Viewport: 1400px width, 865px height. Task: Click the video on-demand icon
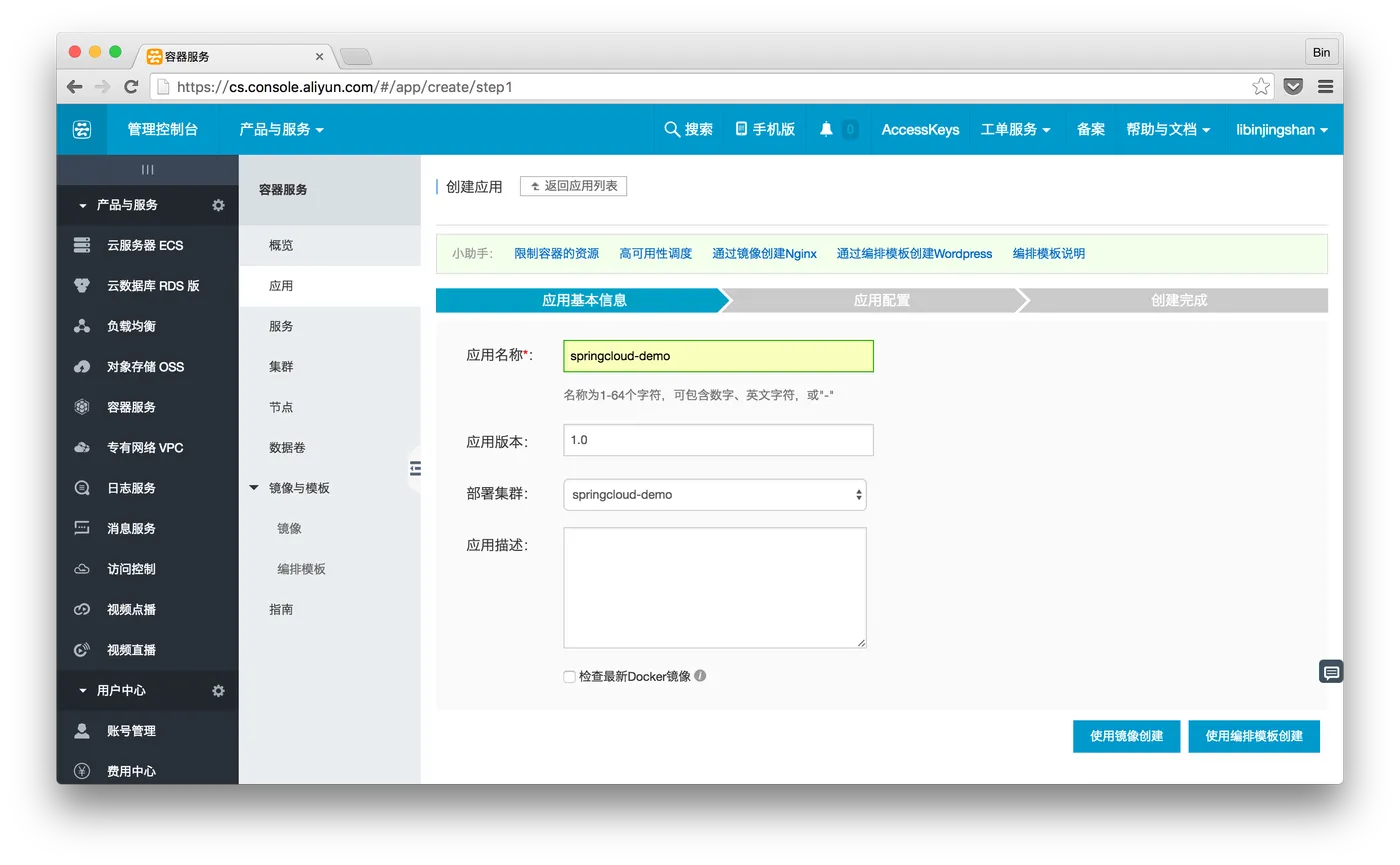point(82,609)
